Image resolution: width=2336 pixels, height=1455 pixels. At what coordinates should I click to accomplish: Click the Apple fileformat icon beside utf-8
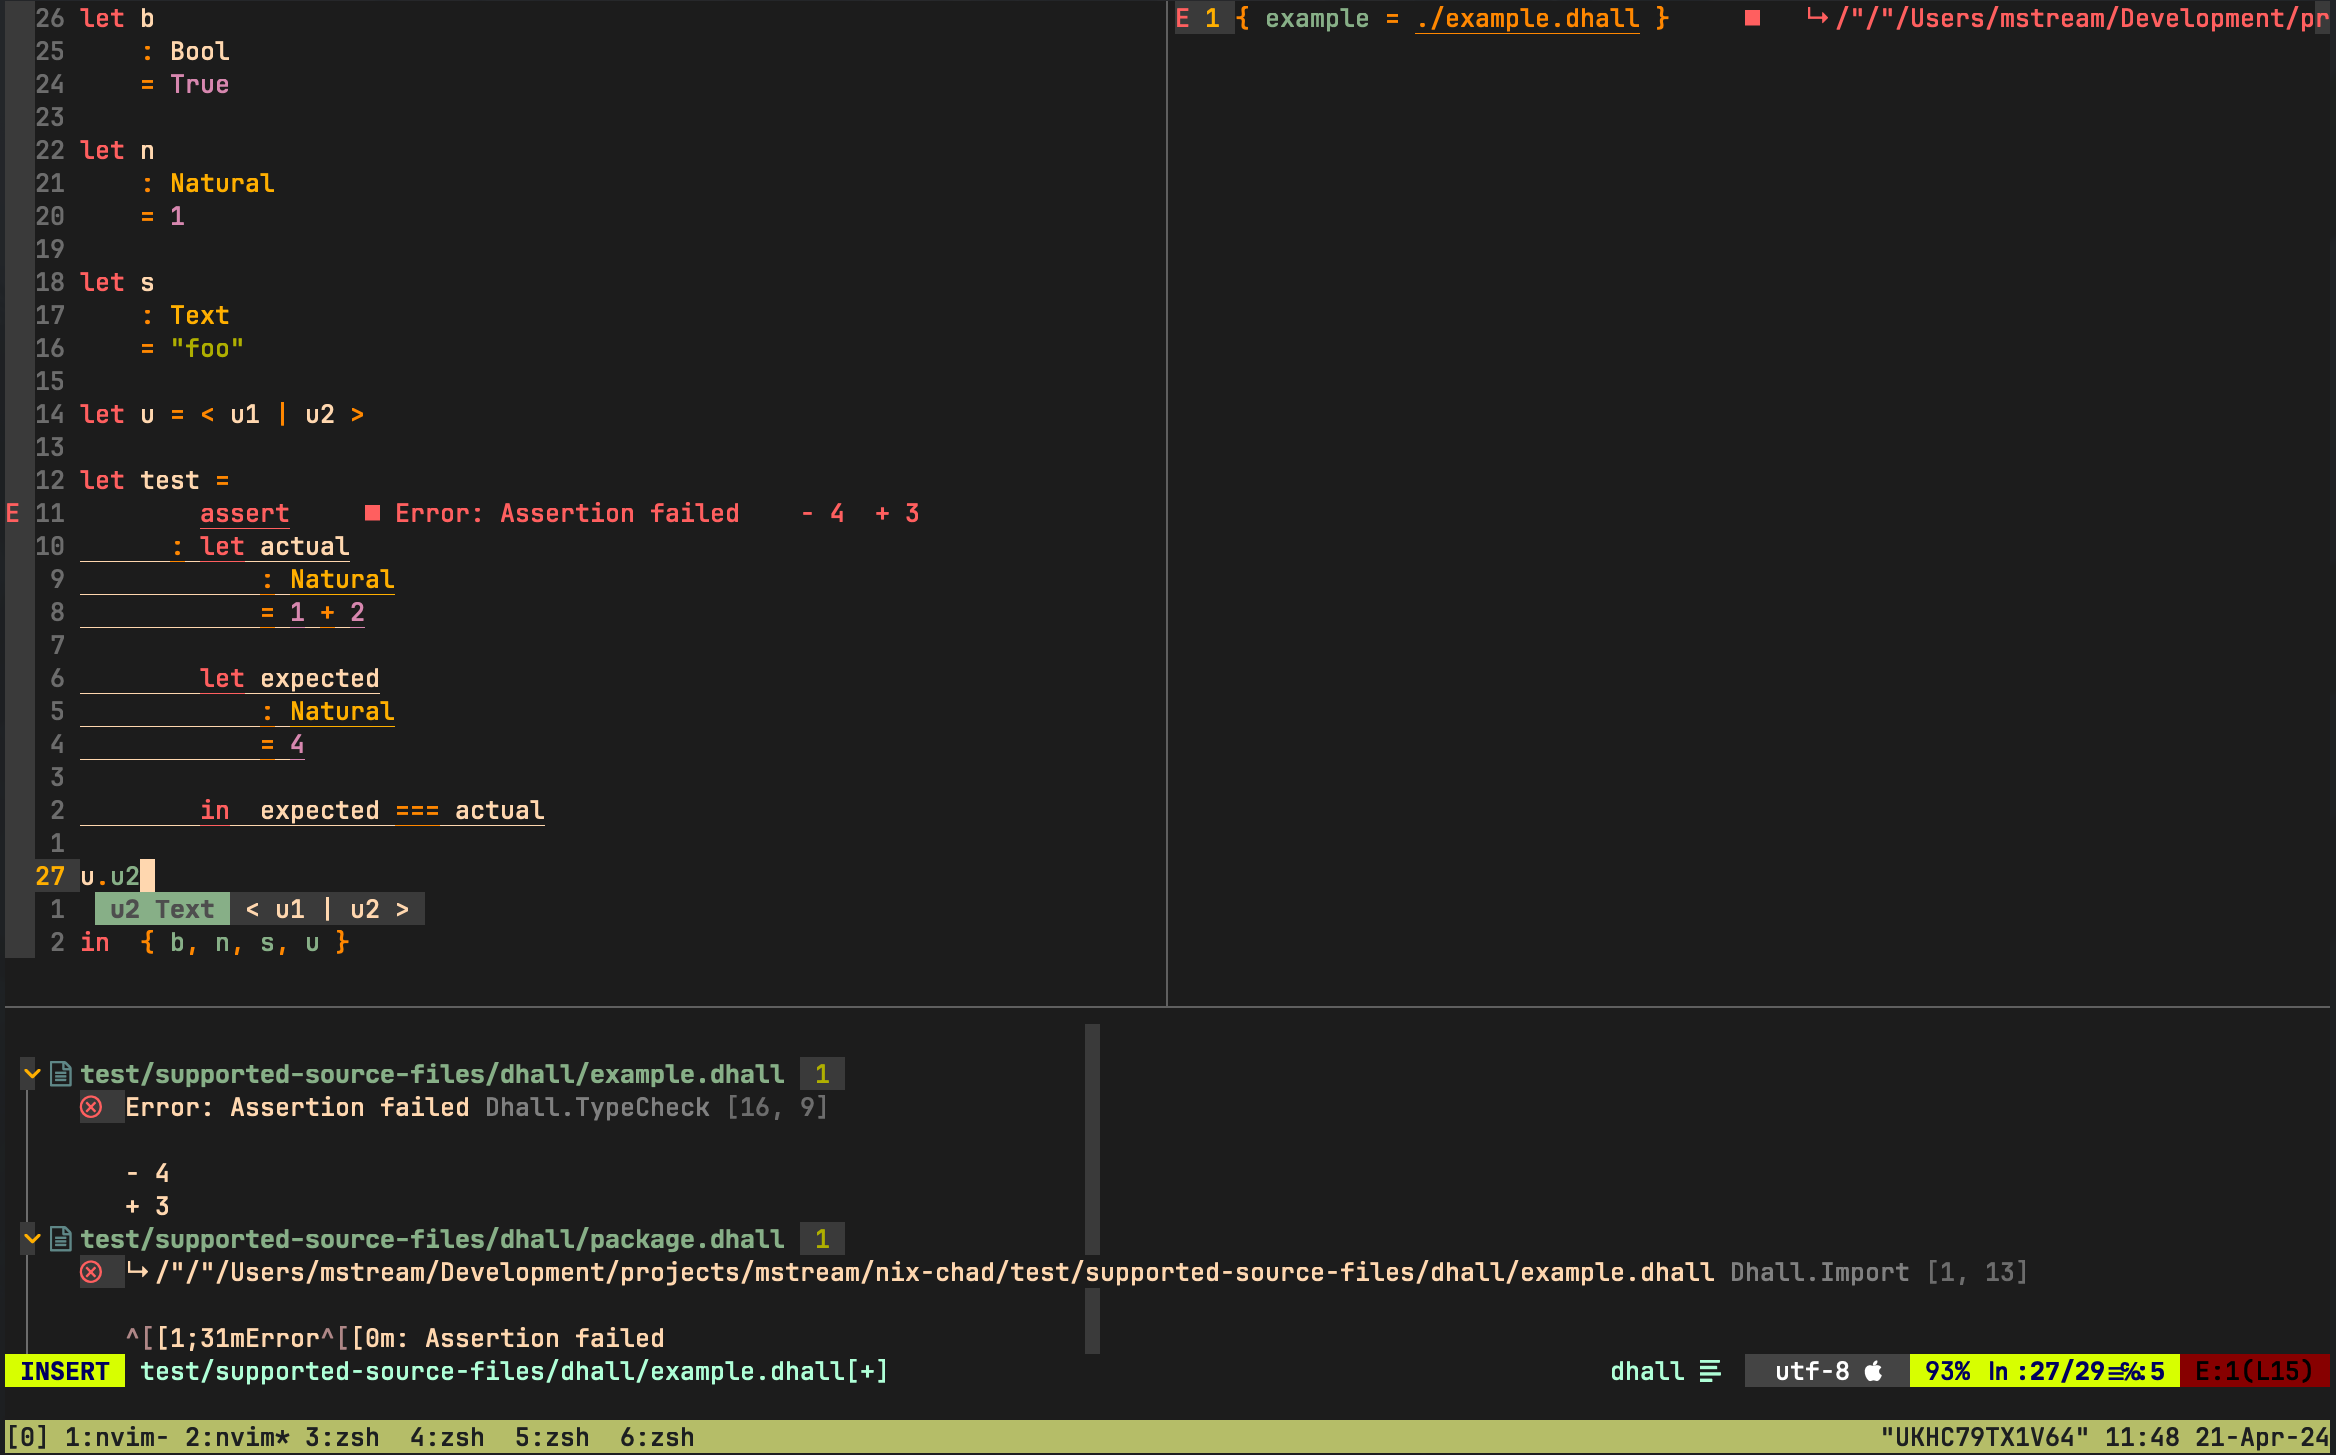pyautogui.click(x=1873, y=1371)
